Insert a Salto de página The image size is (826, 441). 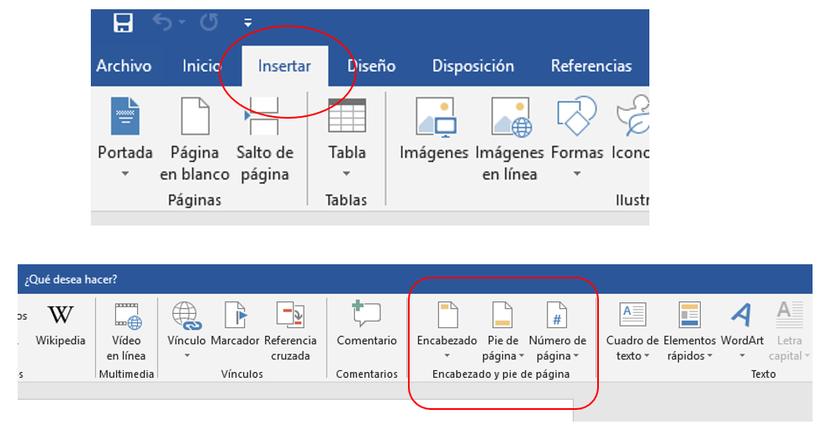pyautogui.click(x=264, y=130)
